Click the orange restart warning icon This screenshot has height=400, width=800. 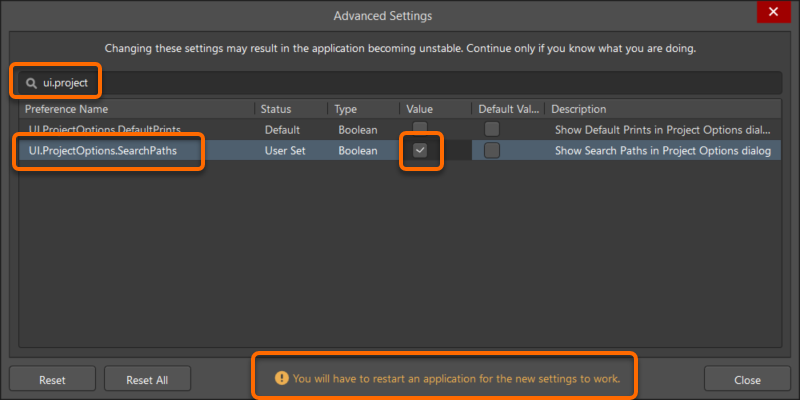tap(282, 378)
